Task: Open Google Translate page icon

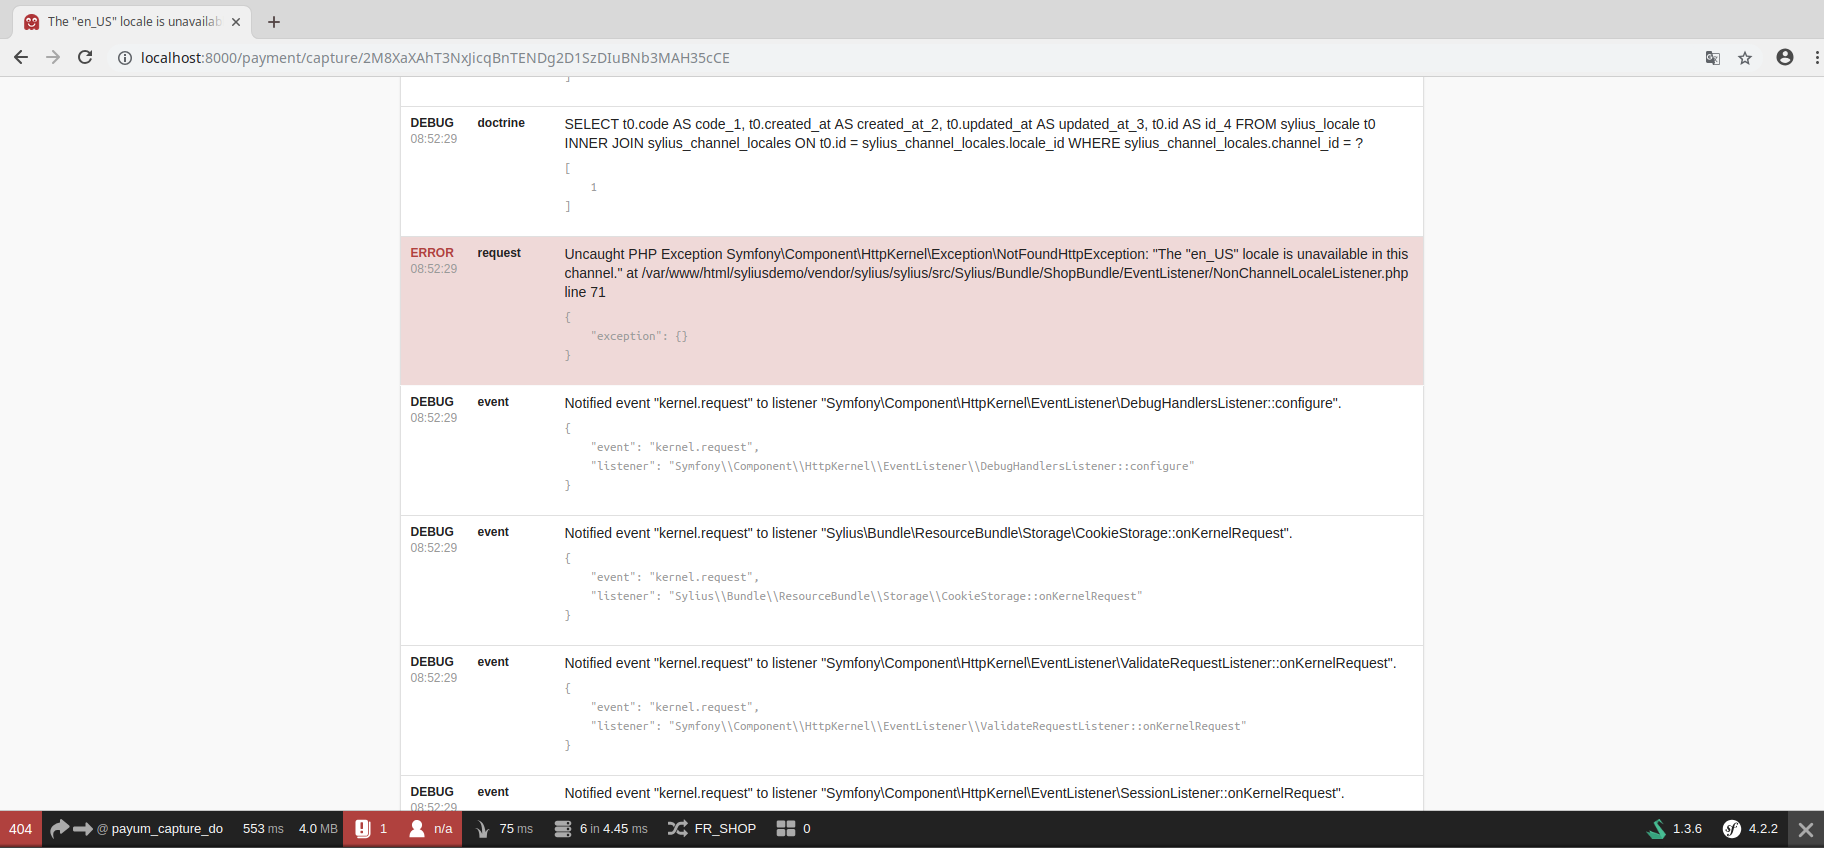Action: pos(1713,58)
